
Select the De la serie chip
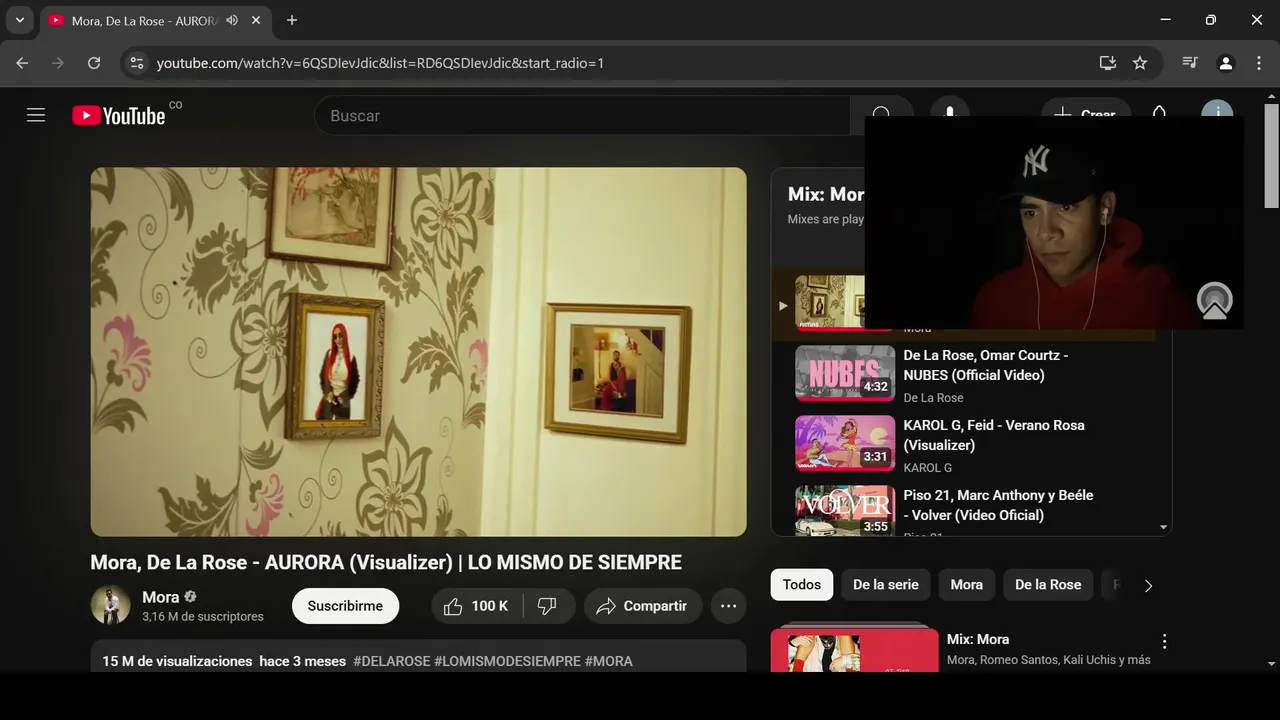click(x=886, y=584)
